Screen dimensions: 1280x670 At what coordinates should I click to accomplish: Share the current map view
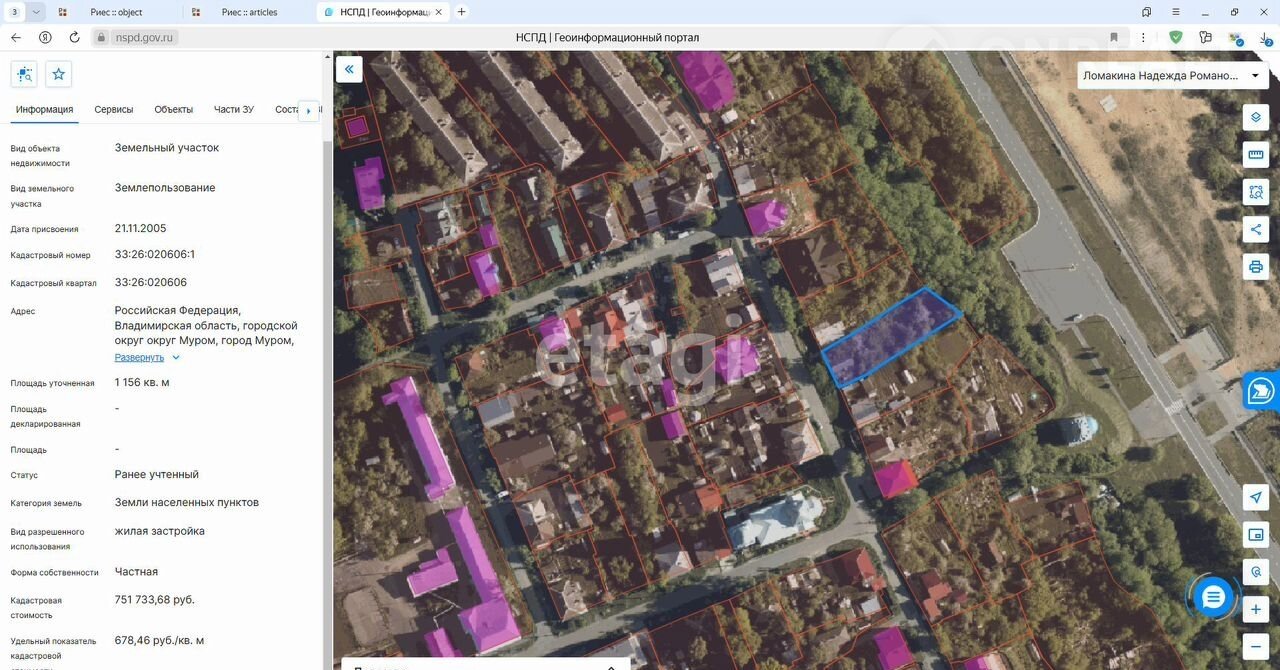pyautogui.click(x=1256, y=230)
